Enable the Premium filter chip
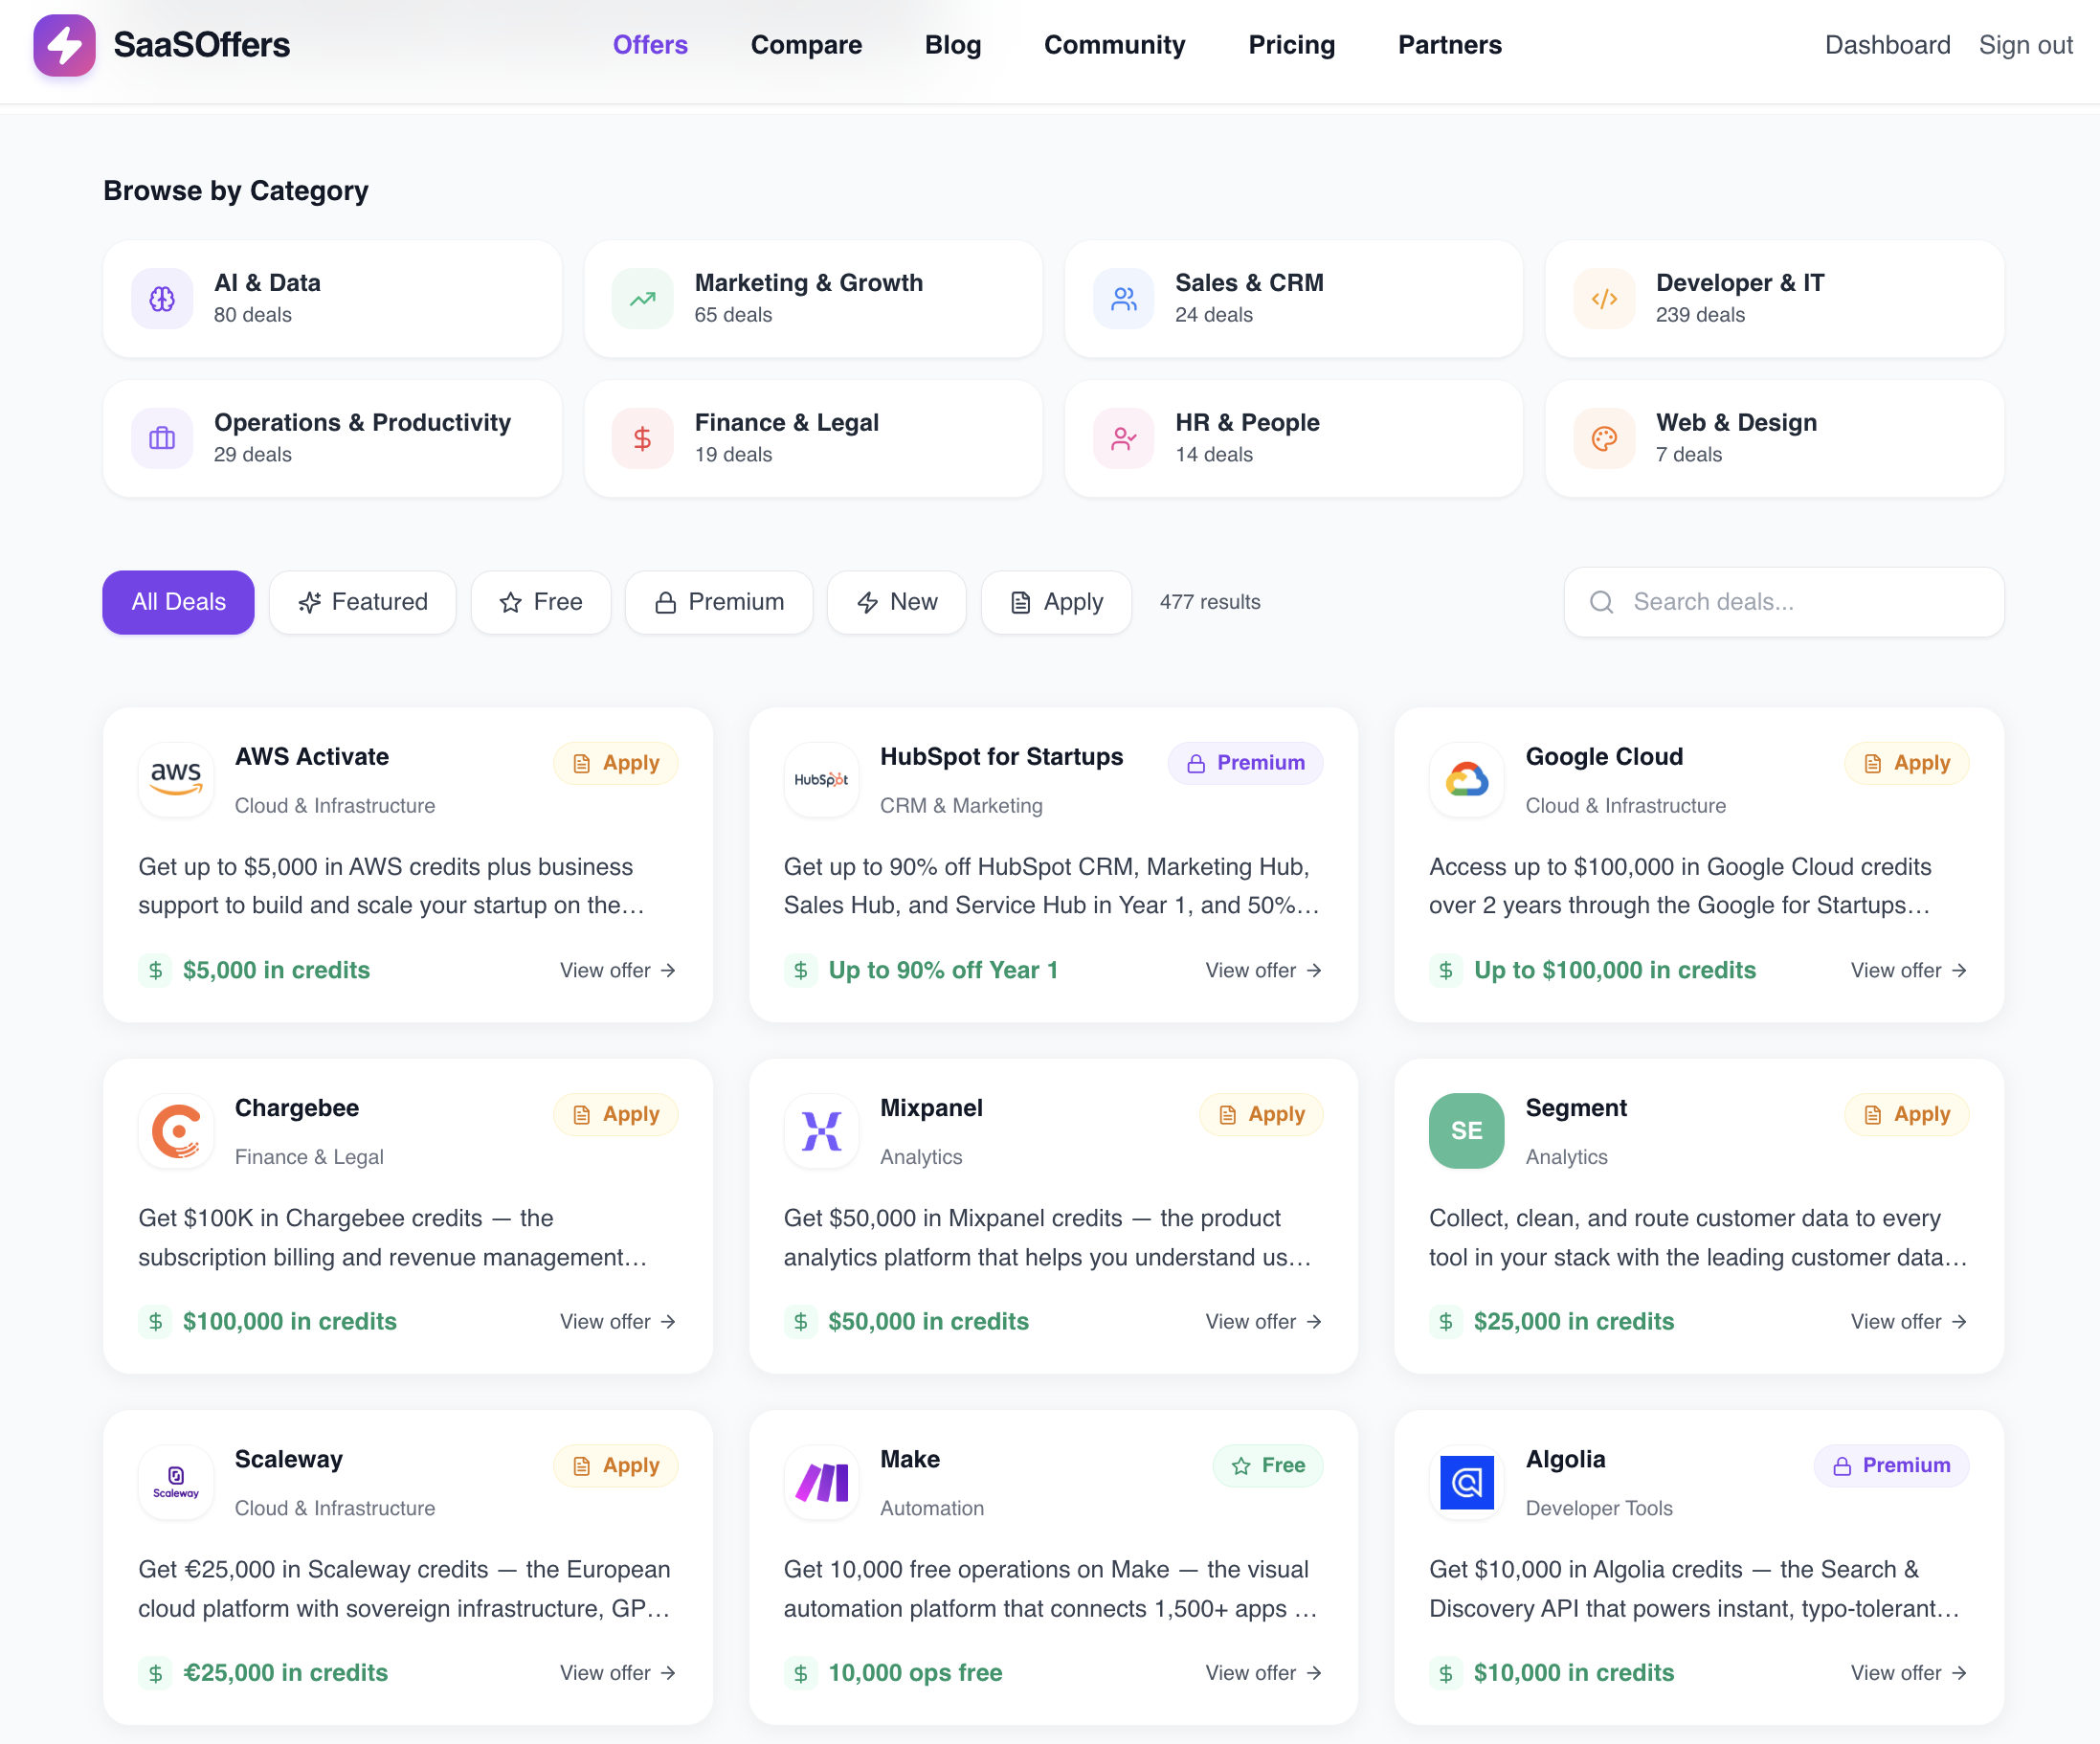Screen dimensions: 2100x1744 pyautogui.click(x=719, y=602)
